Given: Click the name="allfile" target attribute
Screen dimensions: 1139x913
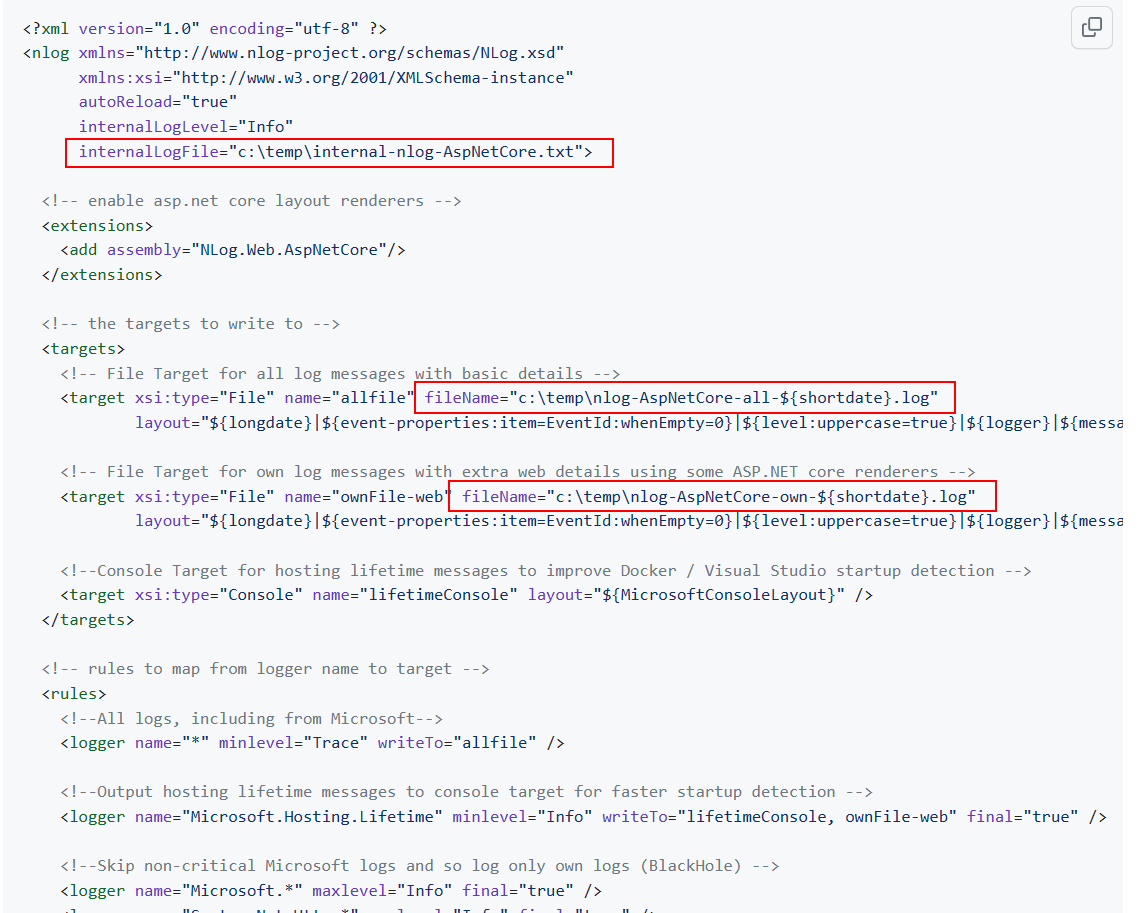Looking at the screenshot, I should (x=349, y=398).
